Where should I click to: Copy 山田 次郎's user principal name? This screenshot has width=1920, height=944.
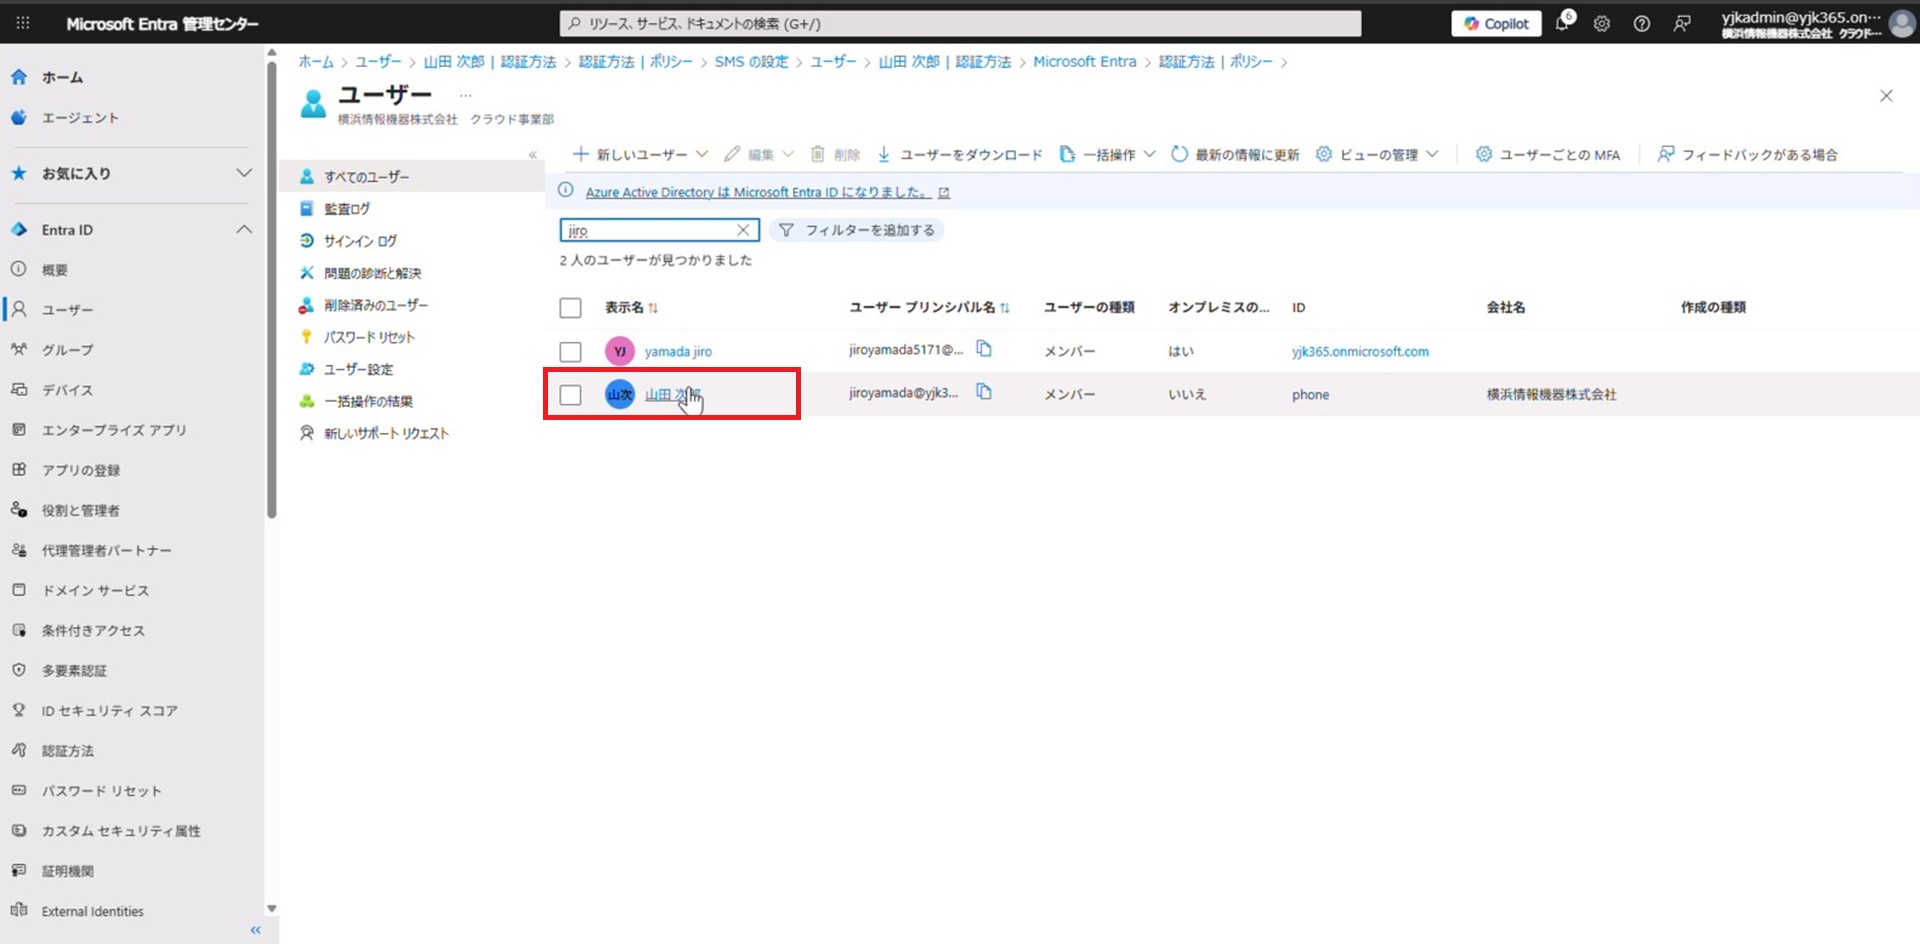984,392
